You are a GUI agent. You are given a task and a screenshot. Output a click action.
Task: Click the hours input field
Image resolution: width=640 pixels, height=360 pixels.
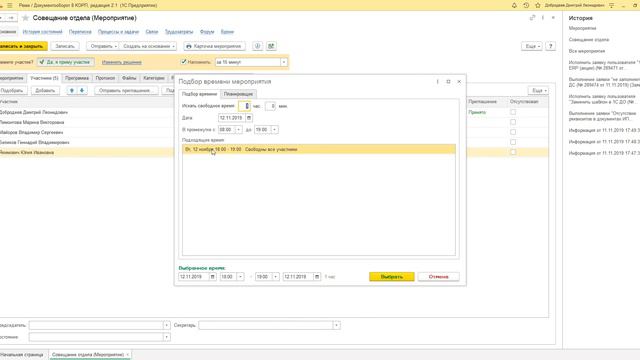pos(244,106)
